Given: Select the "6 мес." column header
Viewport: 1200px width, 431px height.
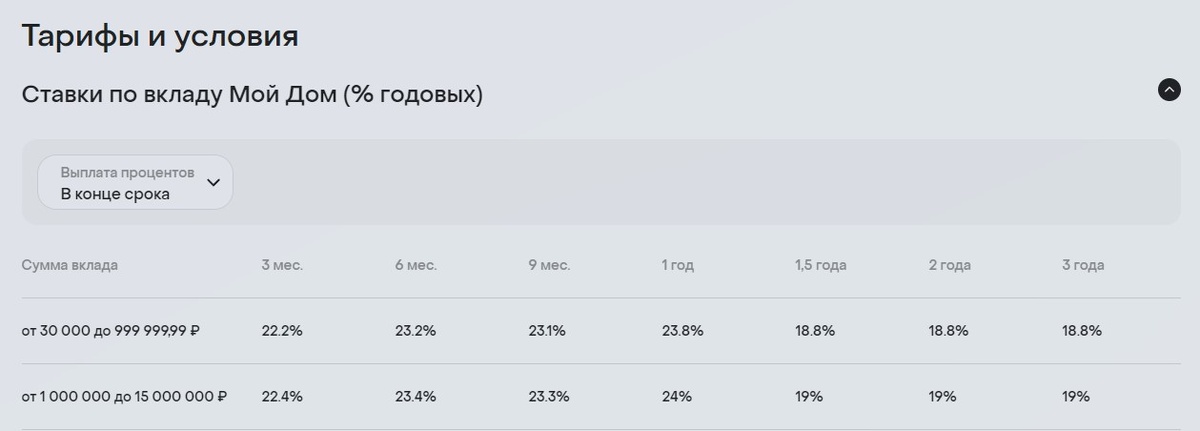Looking at the screenshot, I should pos(416,265).
